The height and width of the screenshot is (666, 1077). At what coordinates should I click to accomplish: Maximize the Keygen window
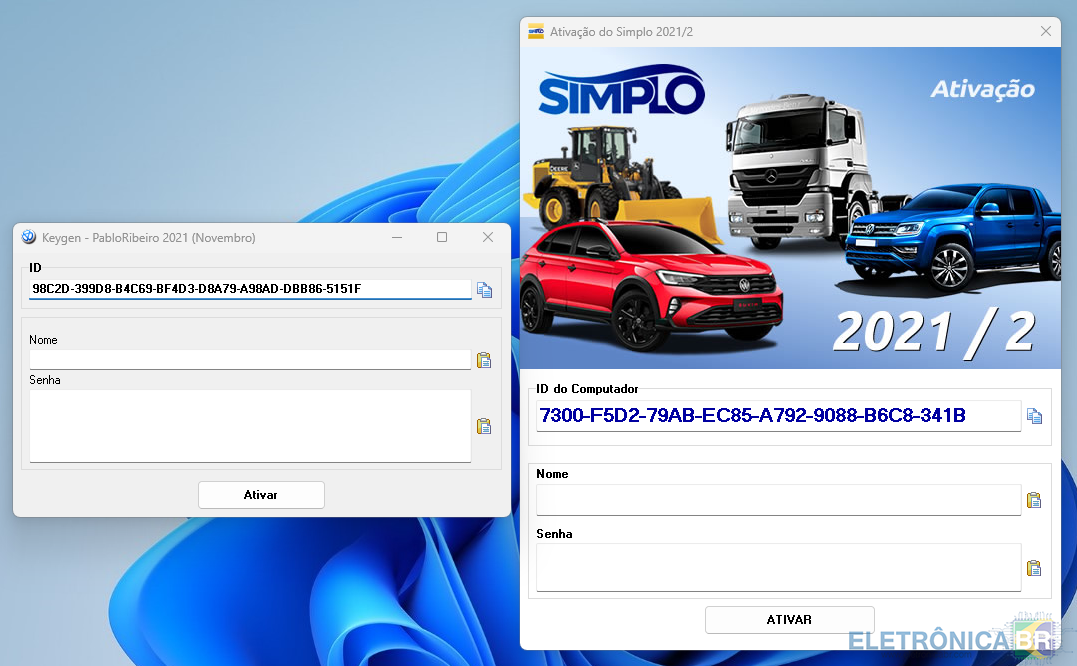[x=442, y=237]
